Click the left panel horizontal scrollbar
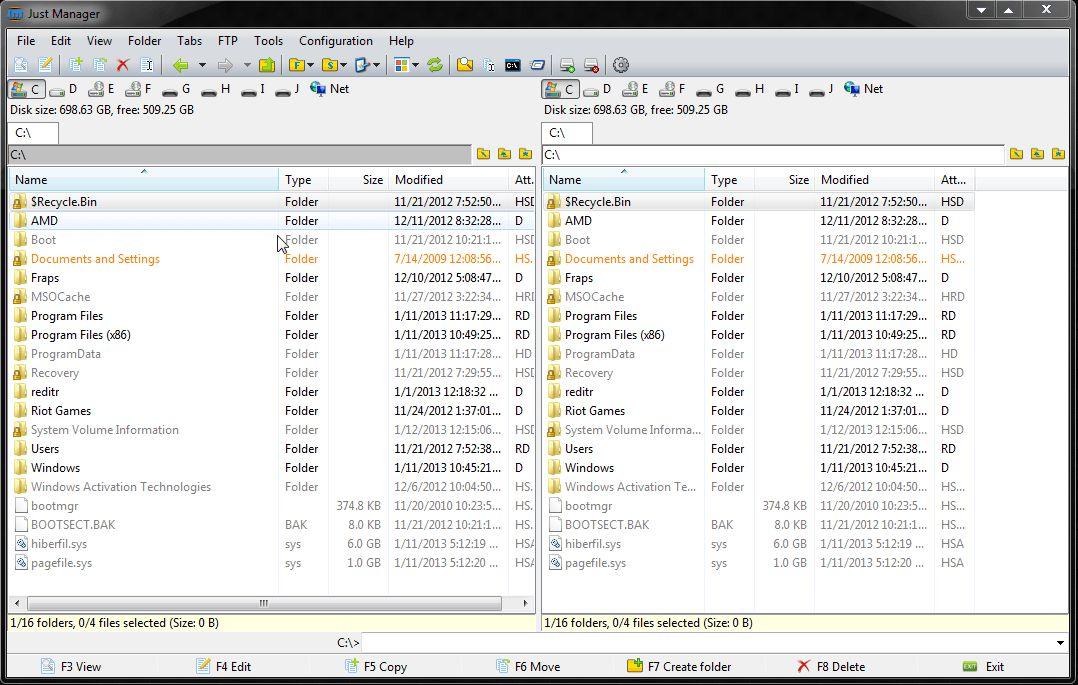The height and width of the screenshot is (685, 1078). click(264, 603)
